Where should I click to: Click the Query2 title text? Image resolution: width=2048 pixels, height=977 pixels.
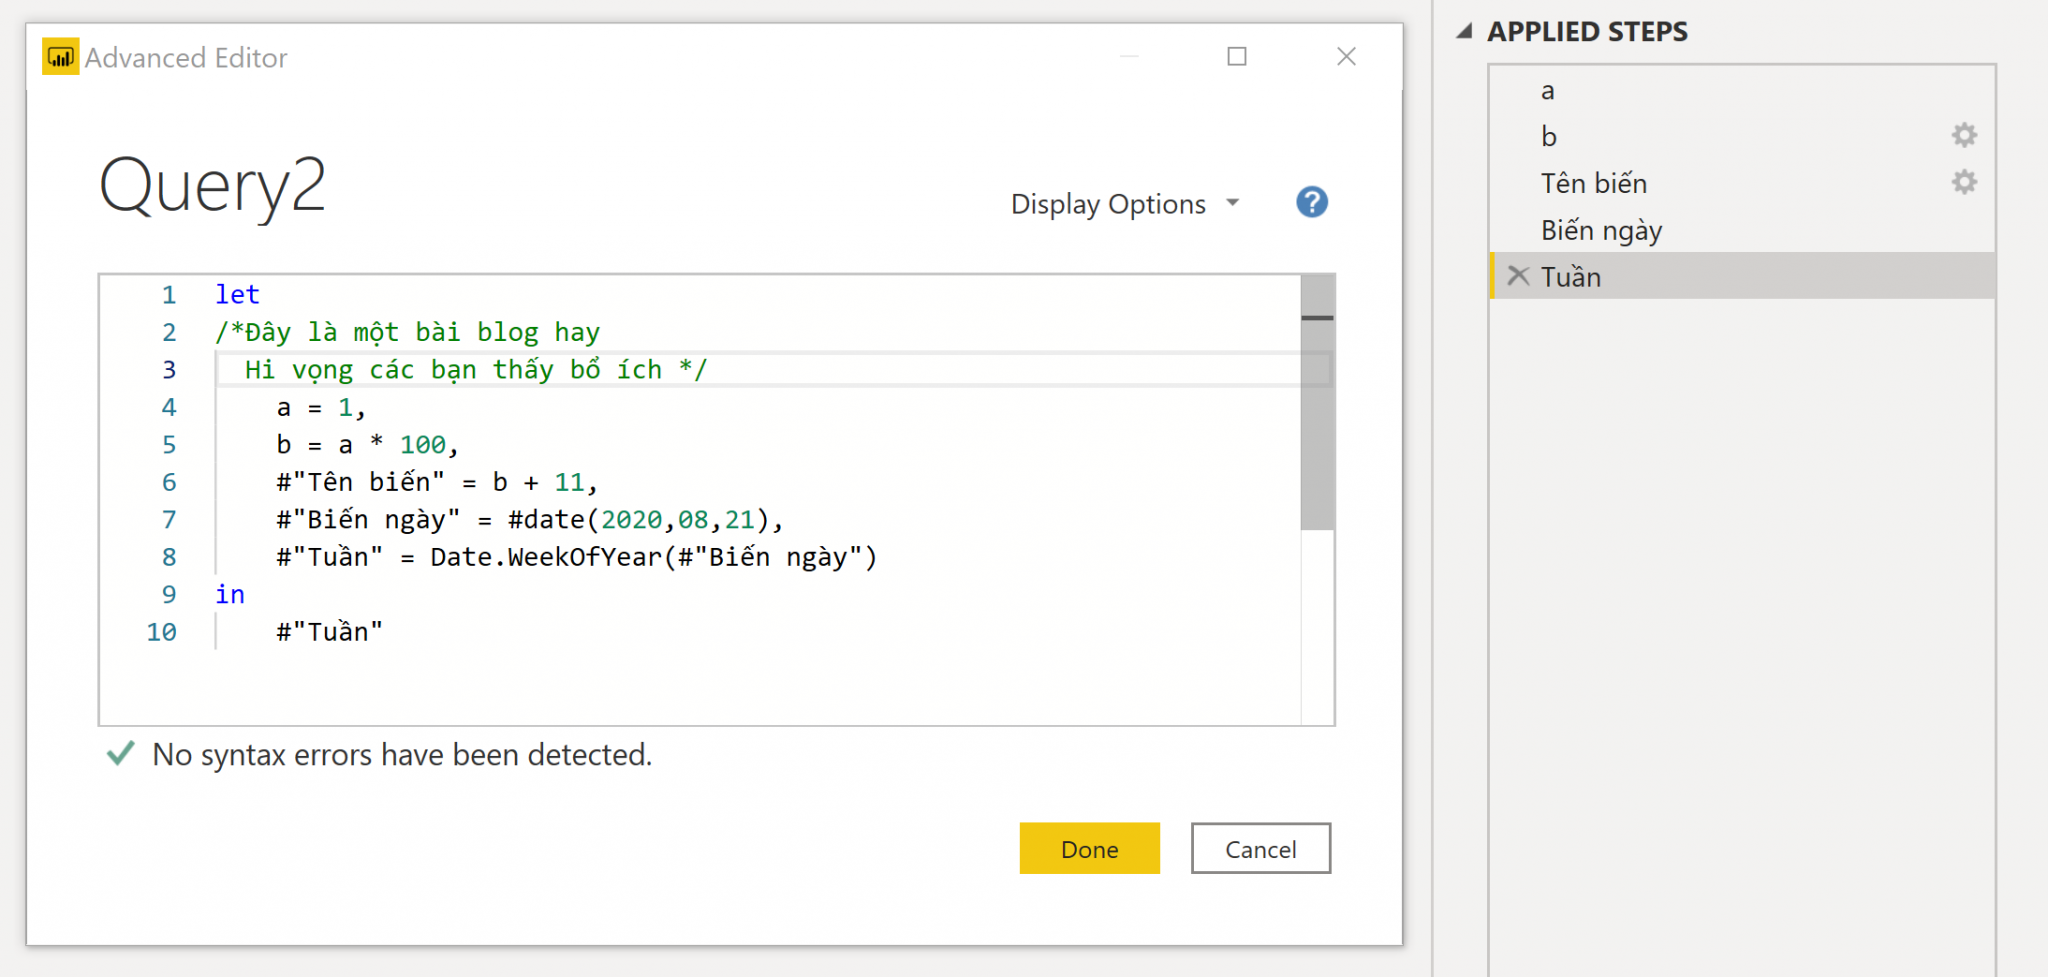[x=212, y=186]
